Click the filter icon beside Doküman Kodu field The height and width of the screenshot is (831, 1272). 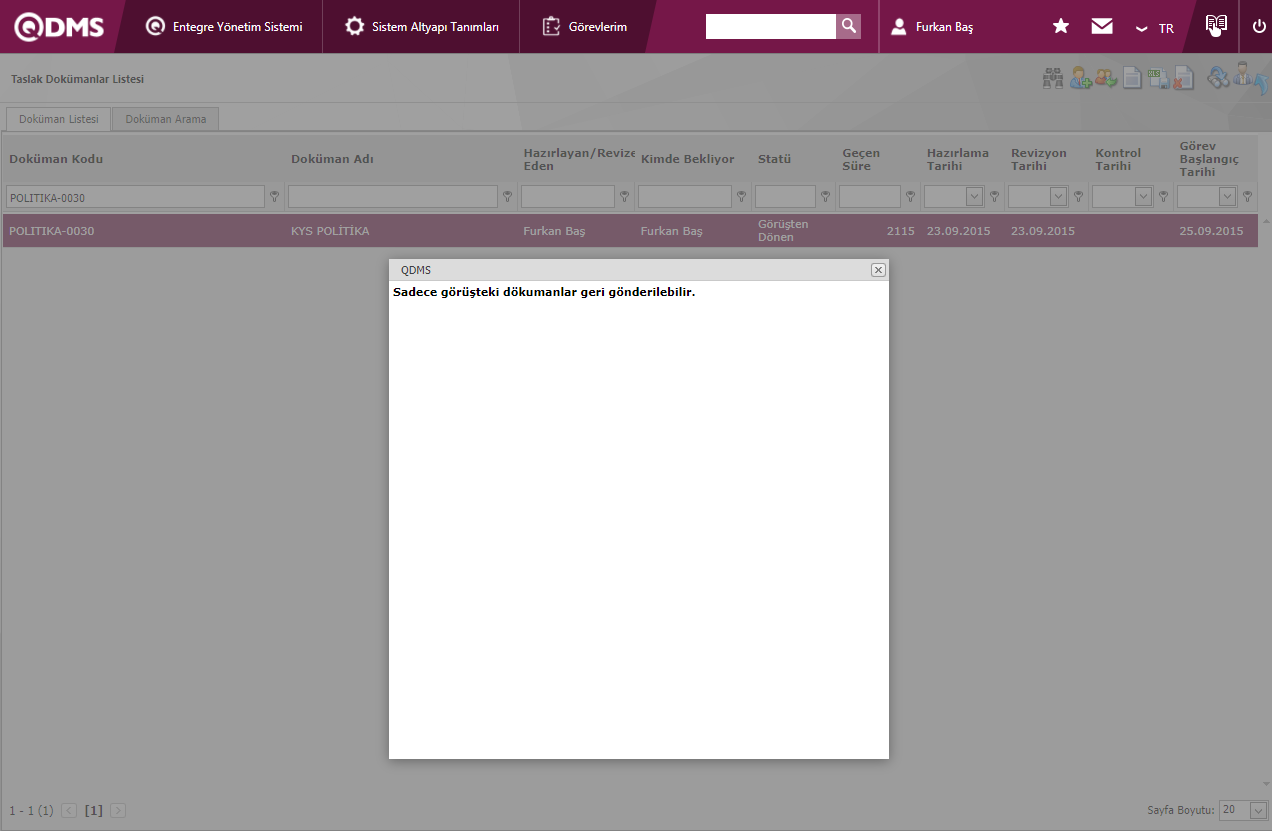(x=274, y=197)
